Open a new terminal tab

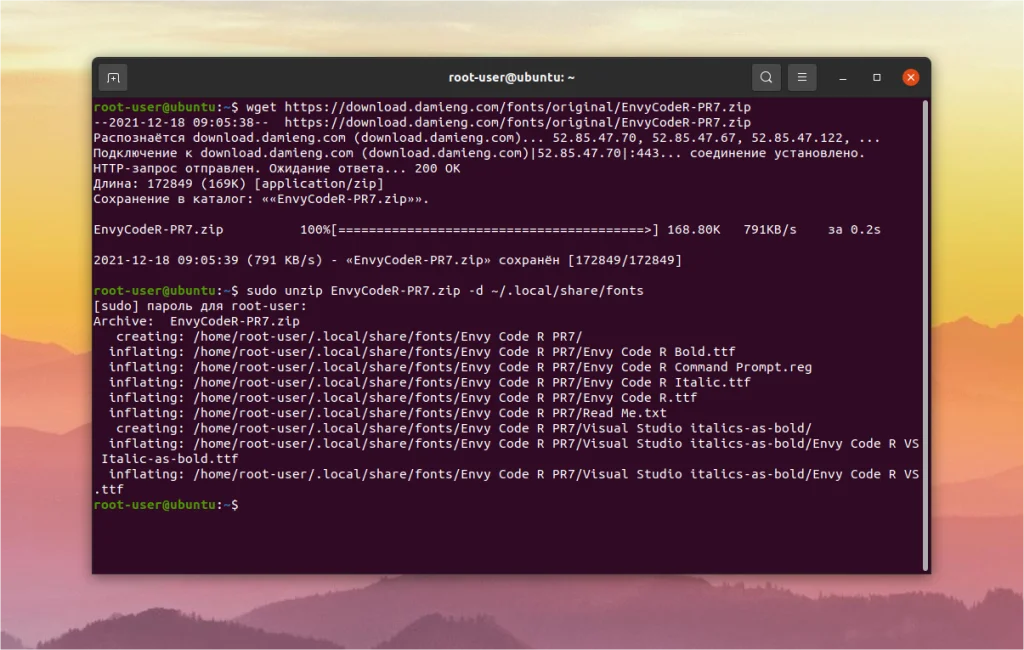[x=113, y=76]
